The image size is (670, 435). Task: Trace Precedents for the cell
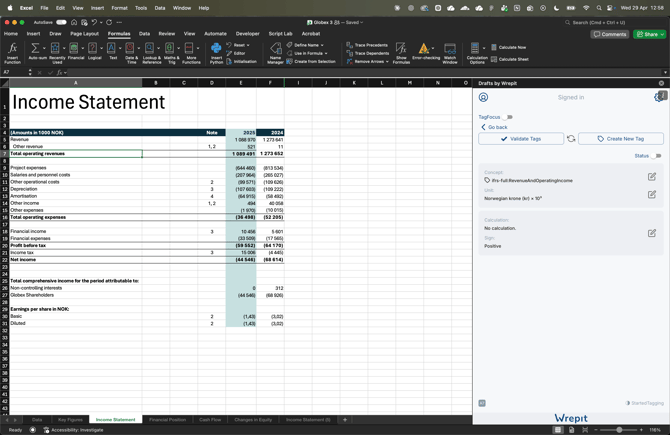coord(367,45)
